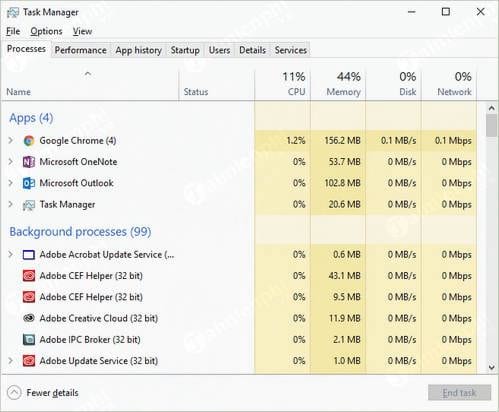Click the 53.7 MB memory value
Screen dimensions: 499x412
tap(345, 162)
